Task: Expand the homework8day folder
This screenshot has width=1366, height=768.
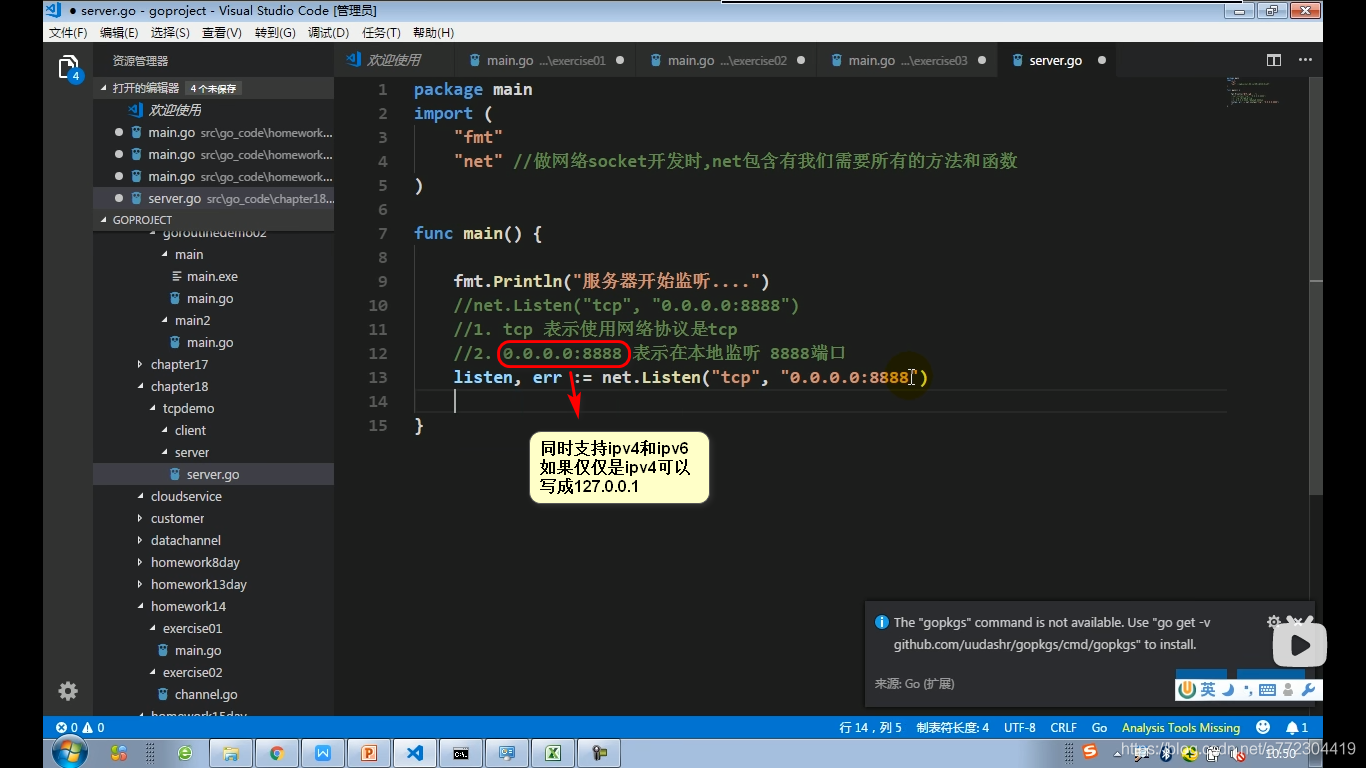Action: (x=195, y=562)
